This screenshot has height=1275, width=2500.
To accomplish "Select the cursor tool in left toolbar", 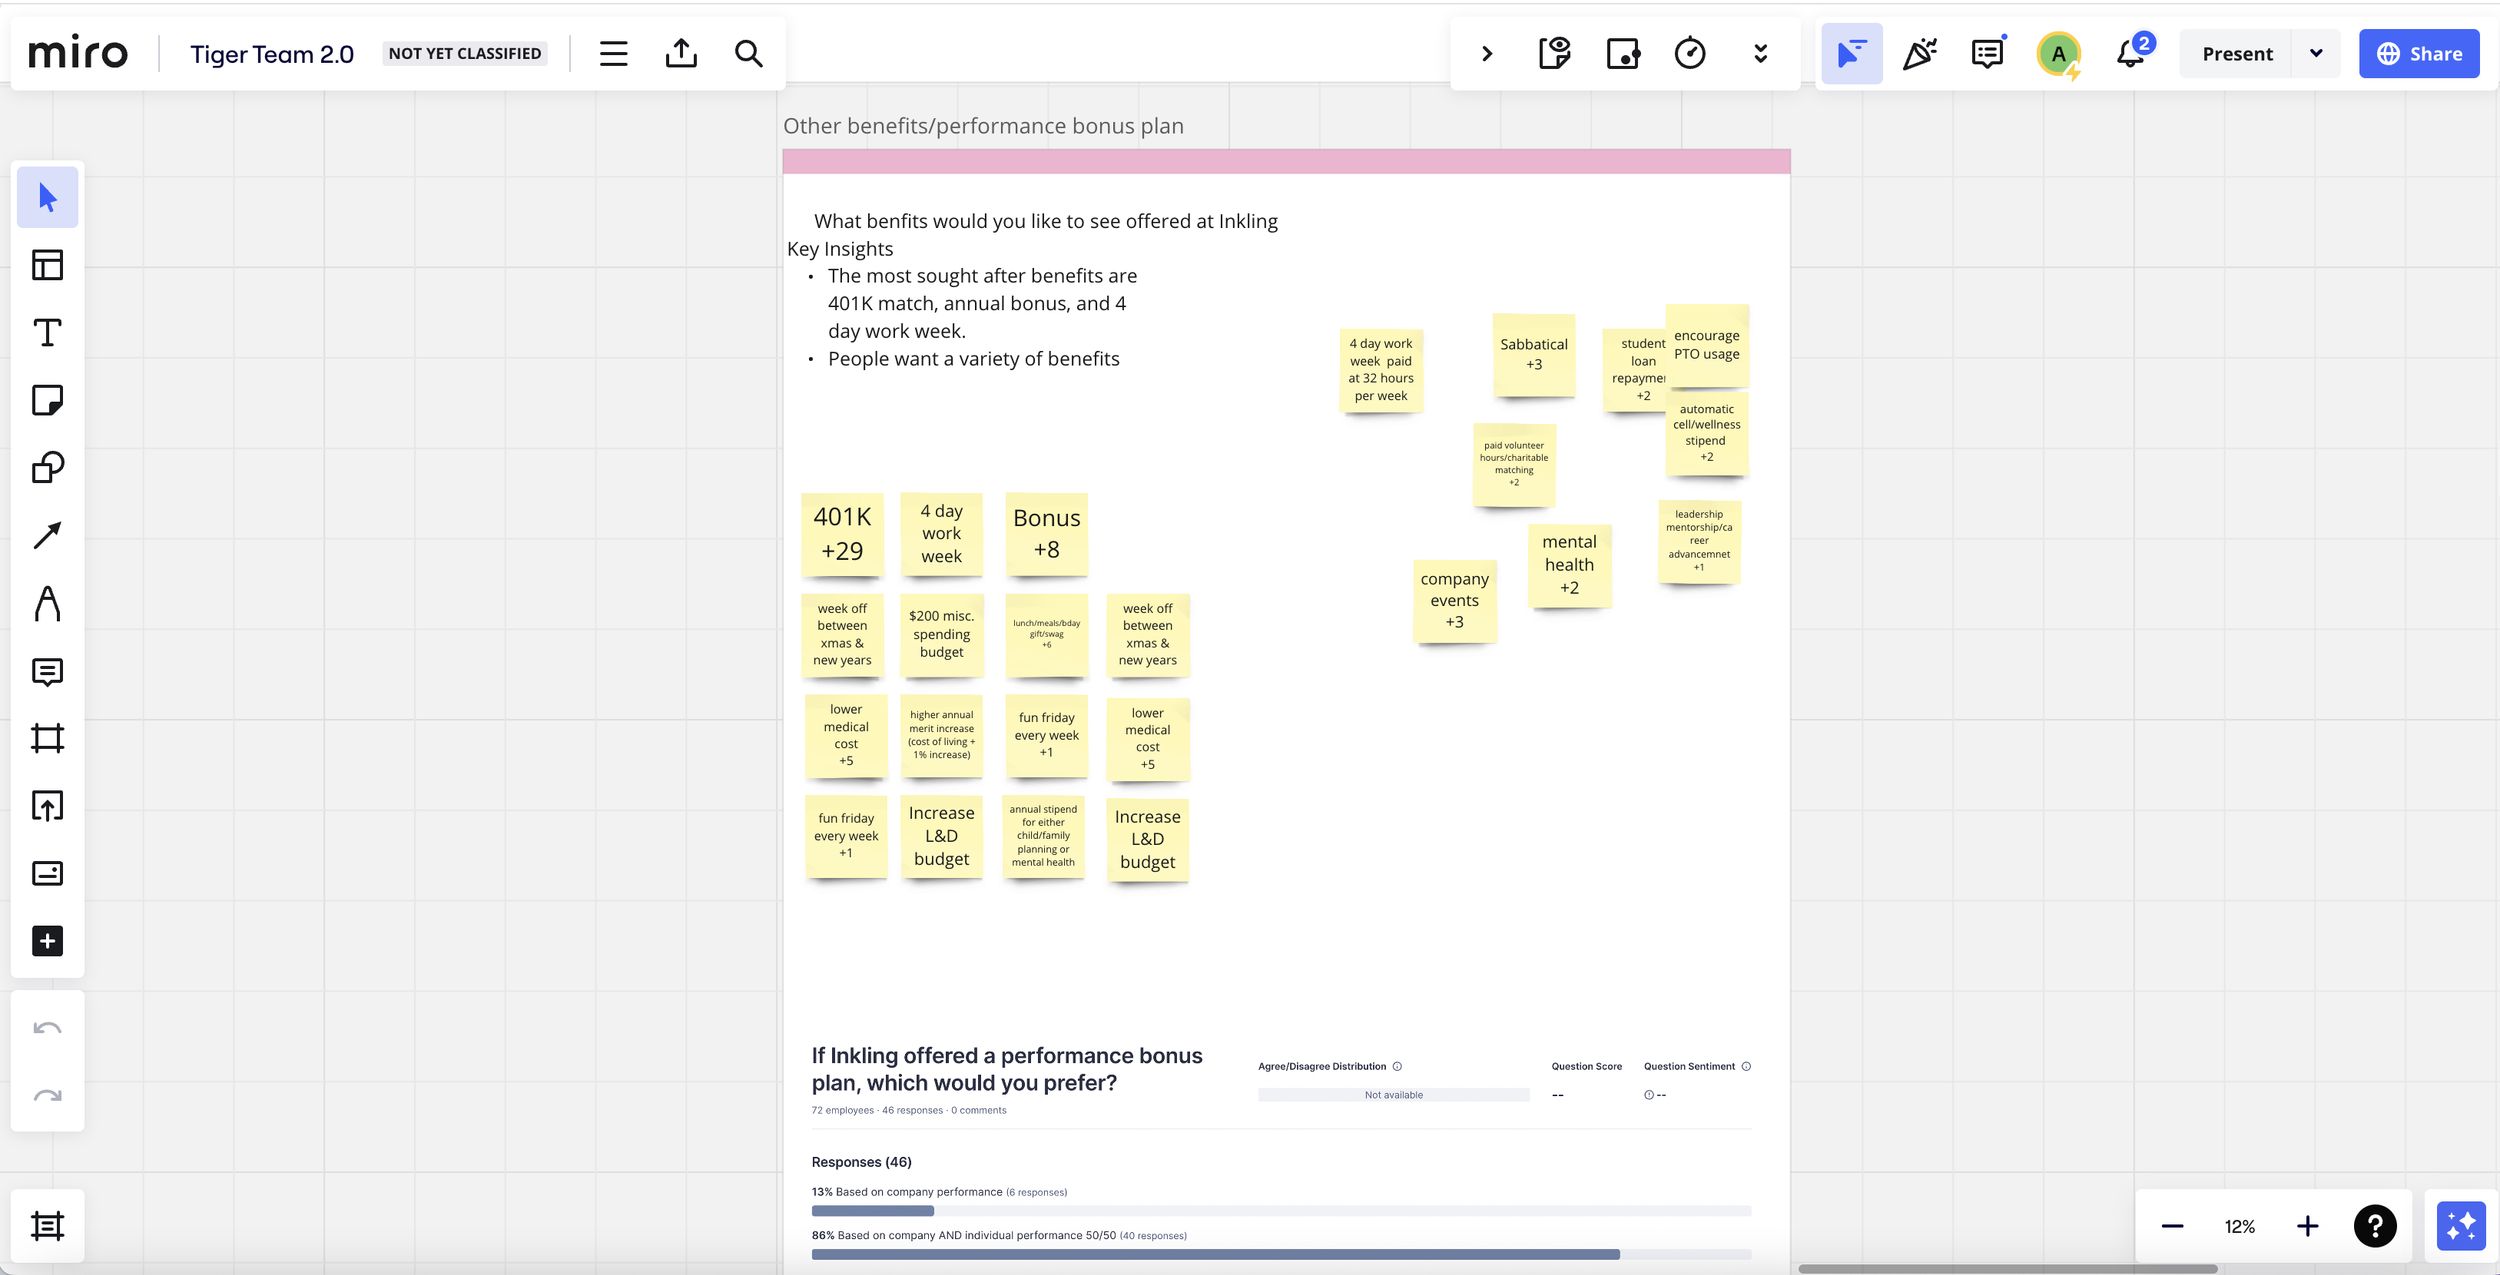I will [x=47, y=198].
